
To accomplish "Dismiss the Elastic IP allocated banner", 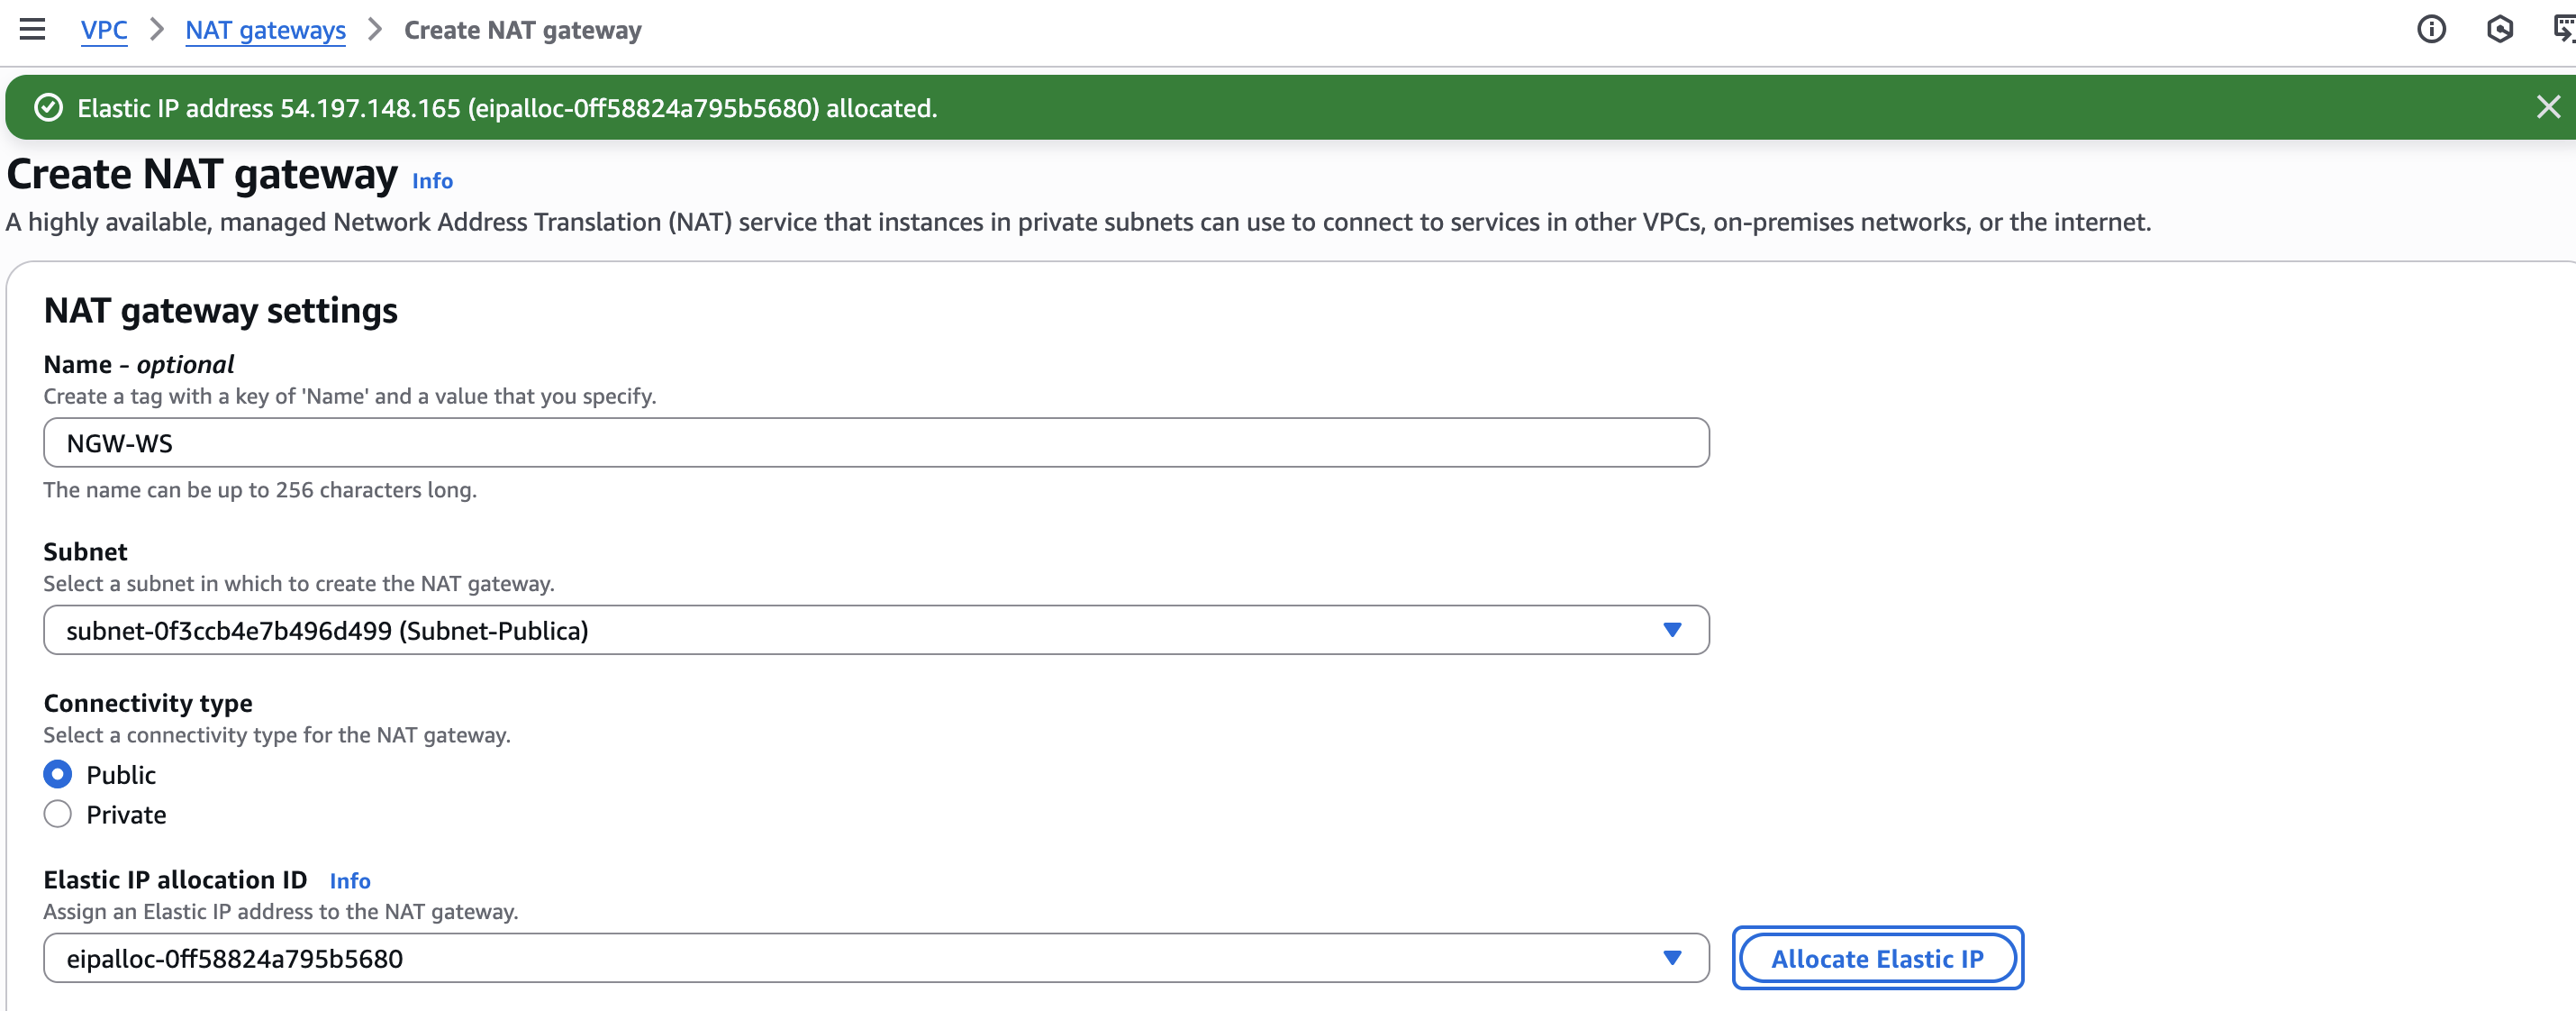I will (x=2548, y=107).
